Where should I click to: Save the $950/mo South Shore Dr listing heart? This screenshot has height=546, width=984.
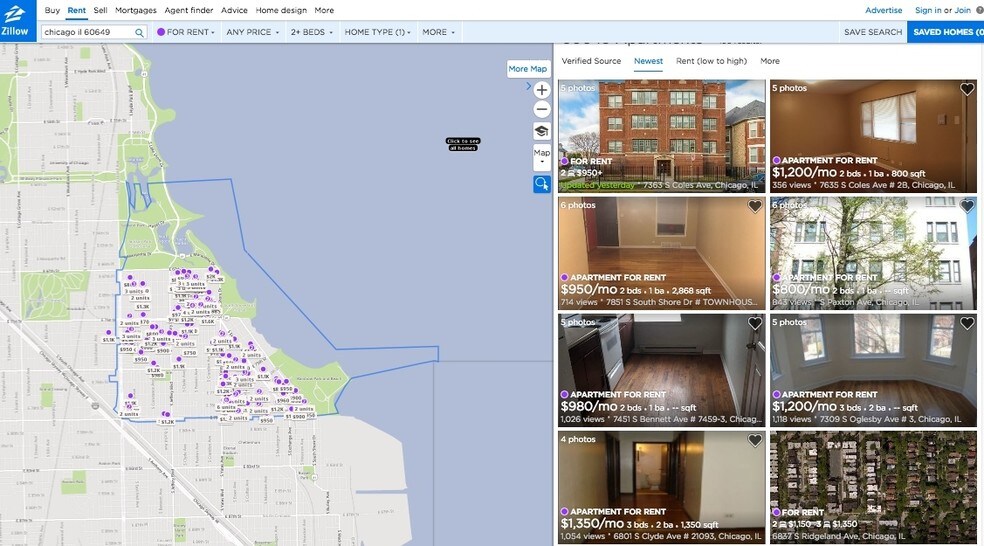[x=755, y=206]
